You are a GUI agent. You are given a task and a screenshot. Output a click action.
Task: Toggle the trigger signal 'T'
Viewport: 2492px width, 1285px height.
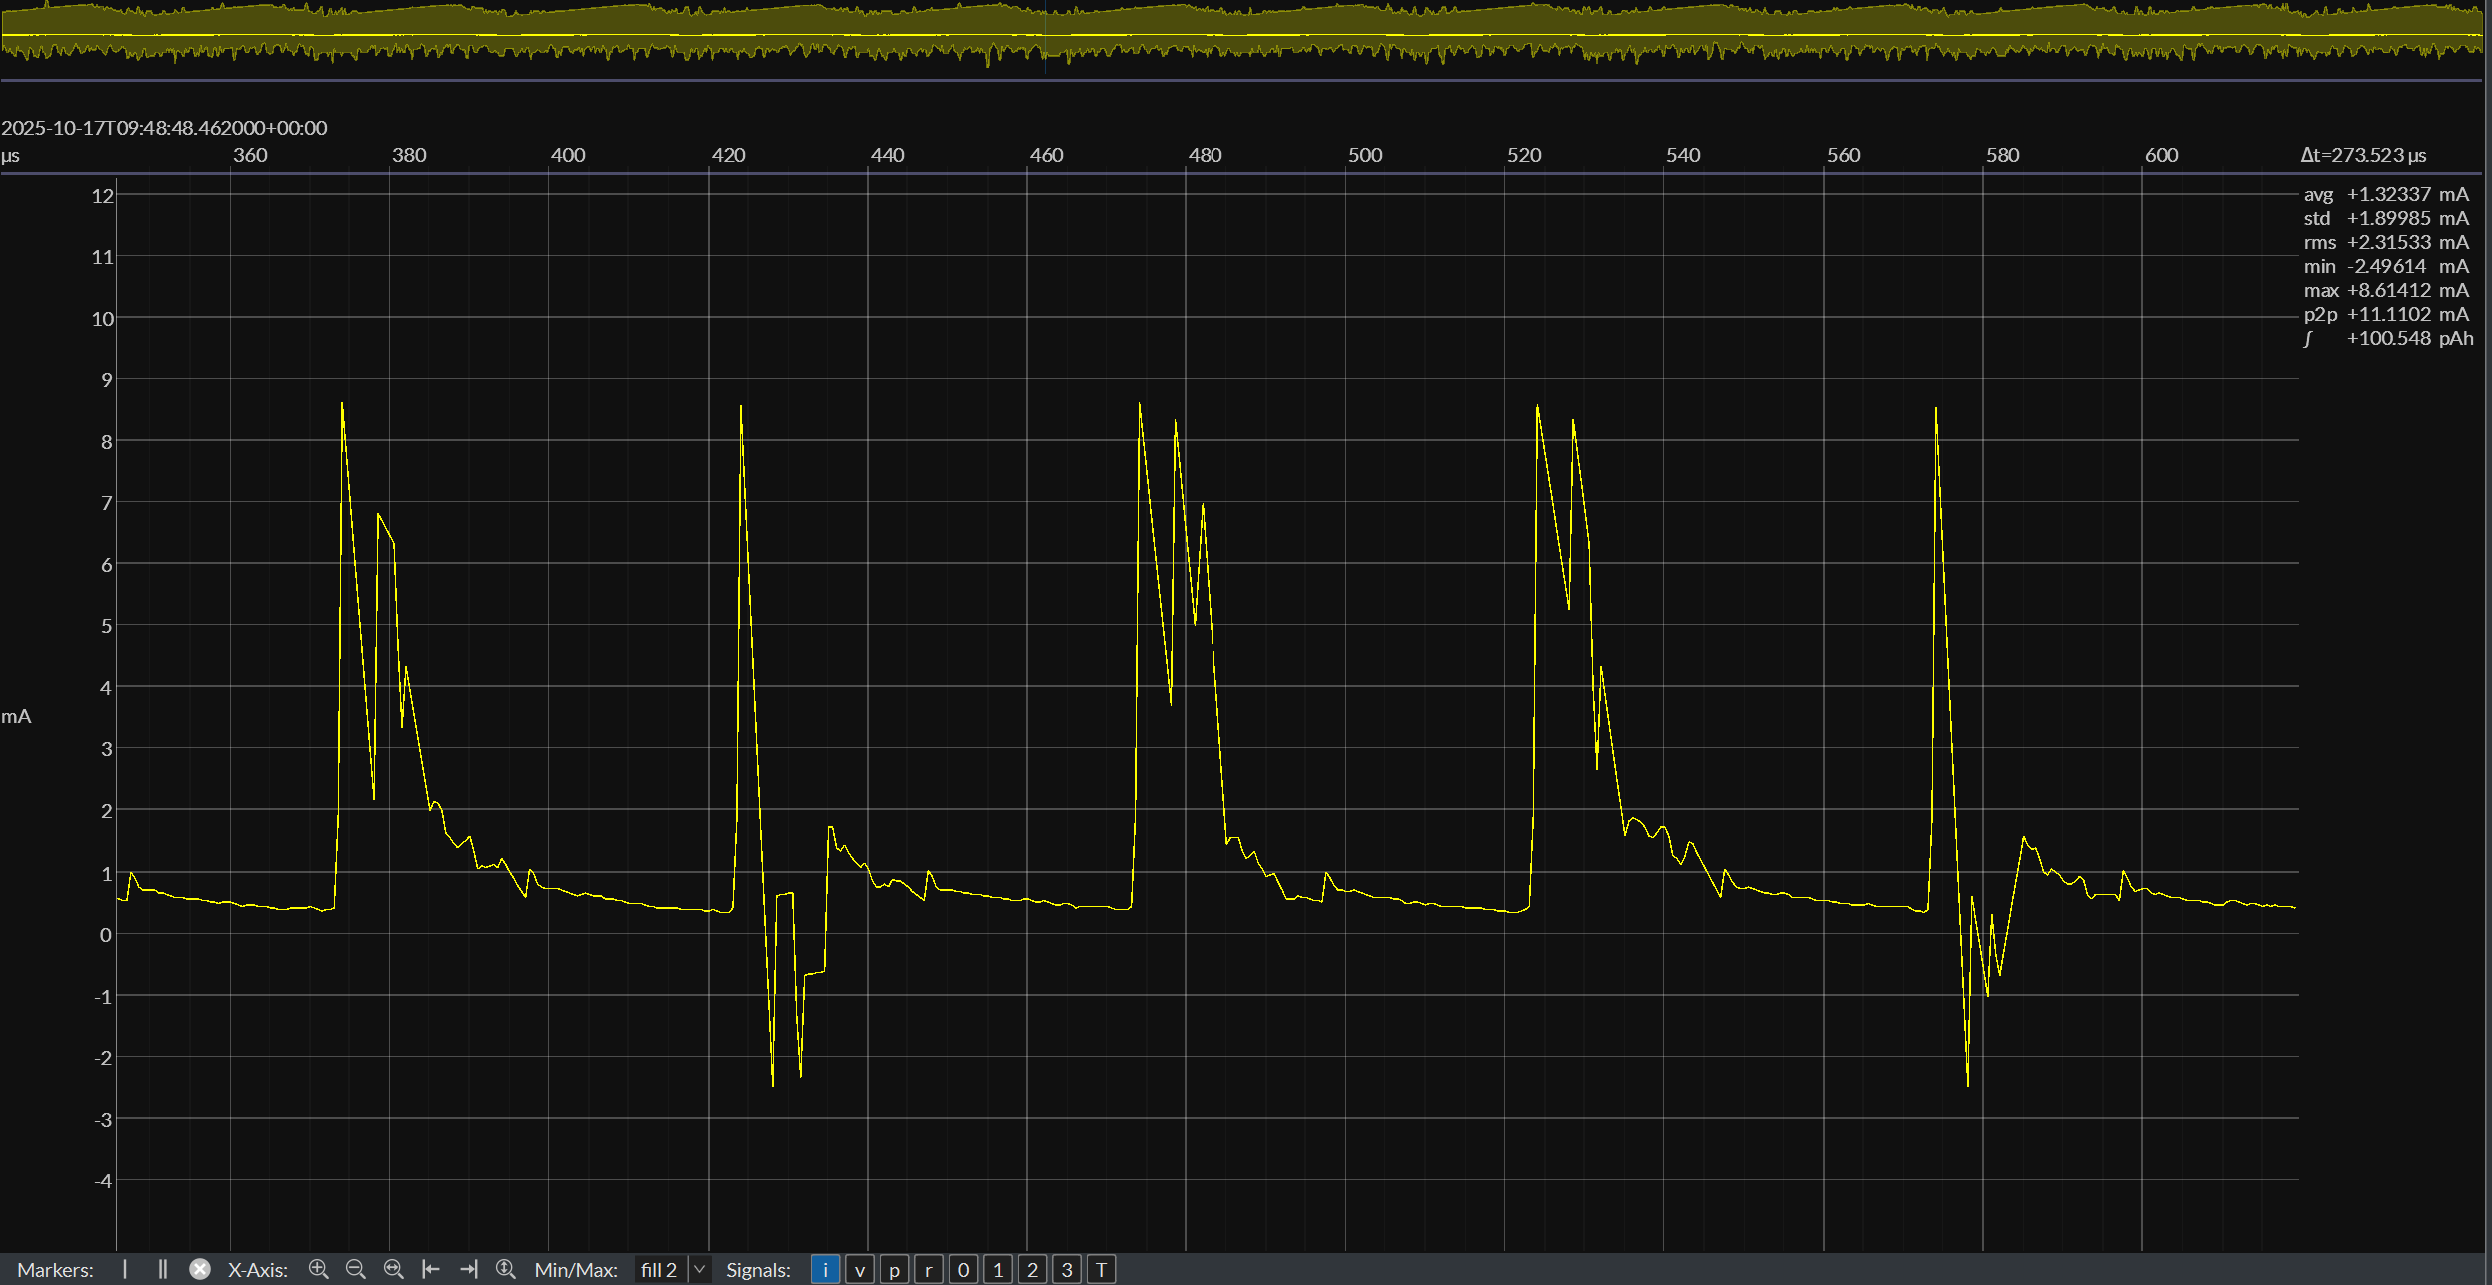[x=1101, y=1269]
